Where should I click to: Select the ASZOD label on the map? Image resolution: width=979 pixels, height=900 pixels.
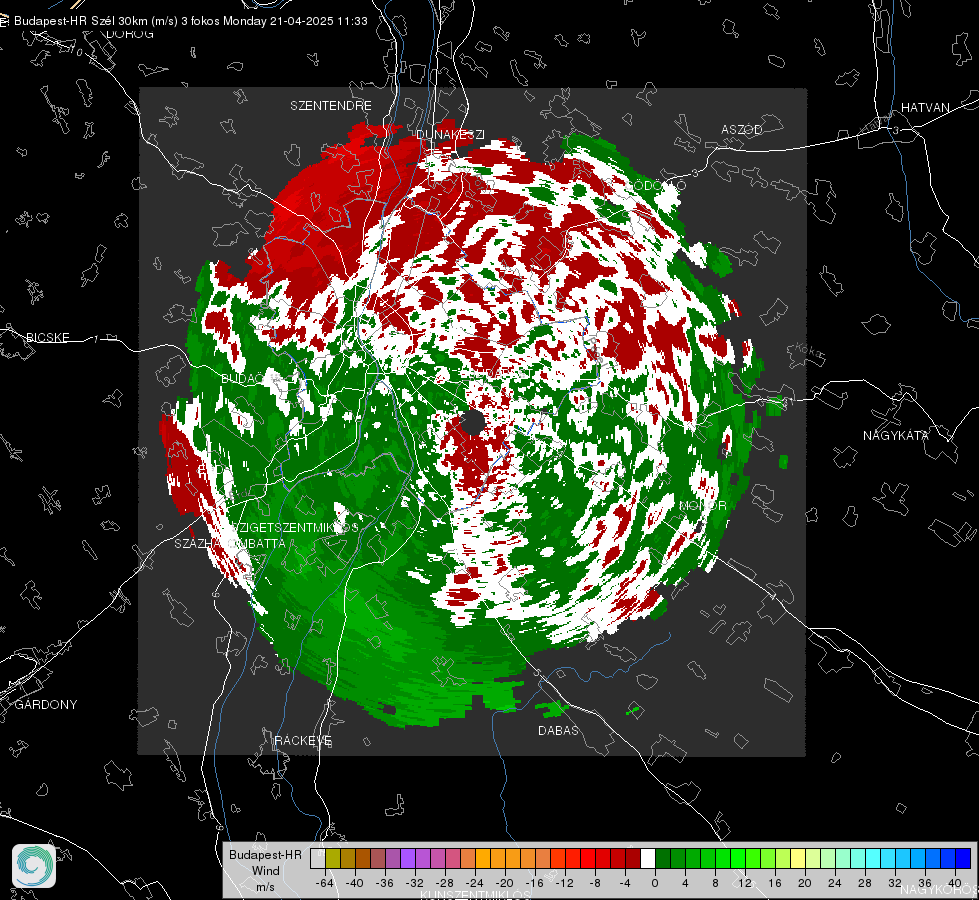[742, 130]
